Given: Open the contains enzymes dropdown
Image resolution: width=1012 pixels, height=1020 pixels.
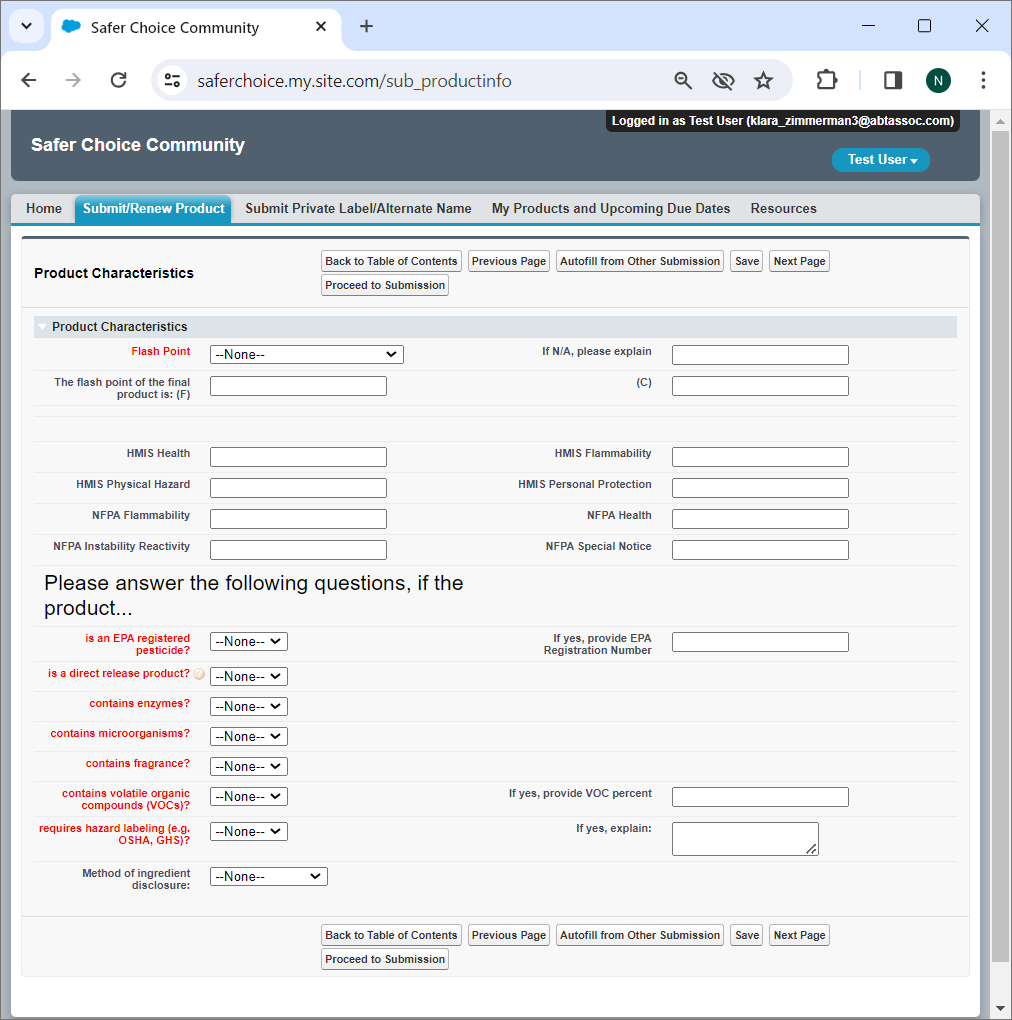Looking at the screenshot, I should 248,706.
